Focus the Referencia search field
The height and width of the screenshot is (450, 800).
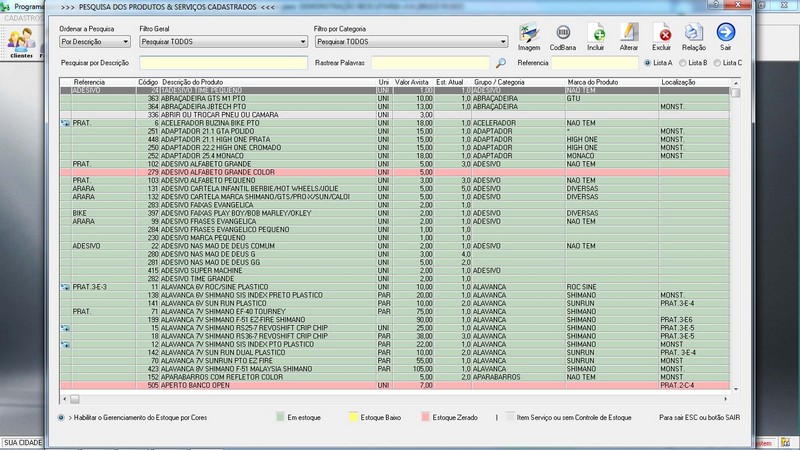pos(595,63)
